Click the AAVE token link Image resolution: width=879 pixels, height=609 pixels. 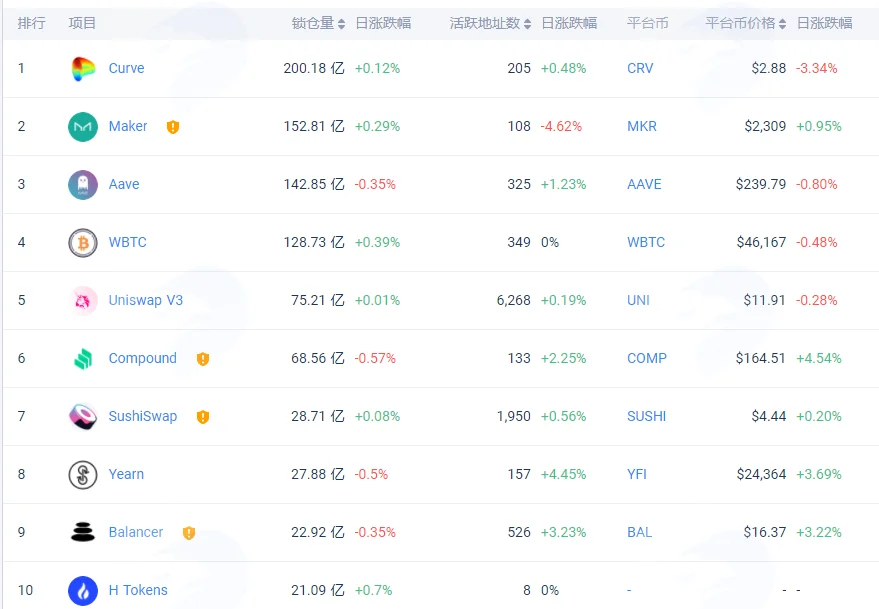pos(644,184)
